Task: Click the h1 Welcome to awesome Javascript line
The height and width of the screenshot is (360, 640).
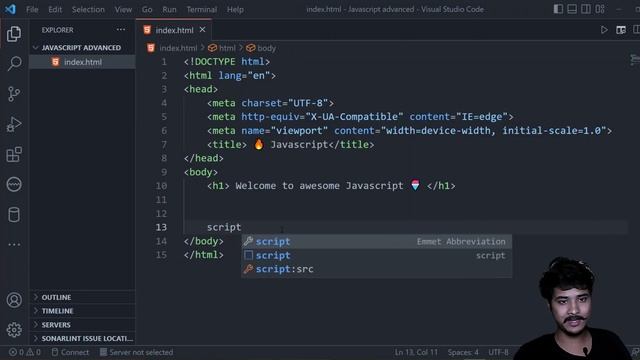Action: pos(331,186)
